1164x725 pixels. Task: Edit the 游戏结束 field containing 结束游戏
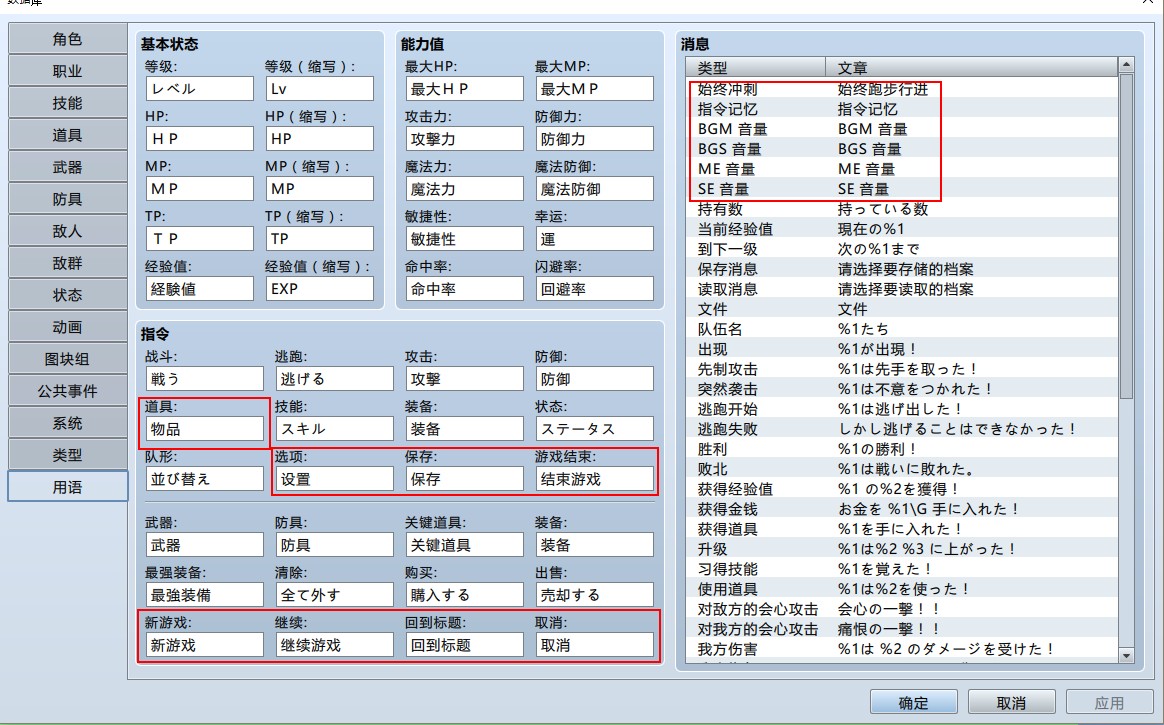pyautogui.click(x=595, y=479)
